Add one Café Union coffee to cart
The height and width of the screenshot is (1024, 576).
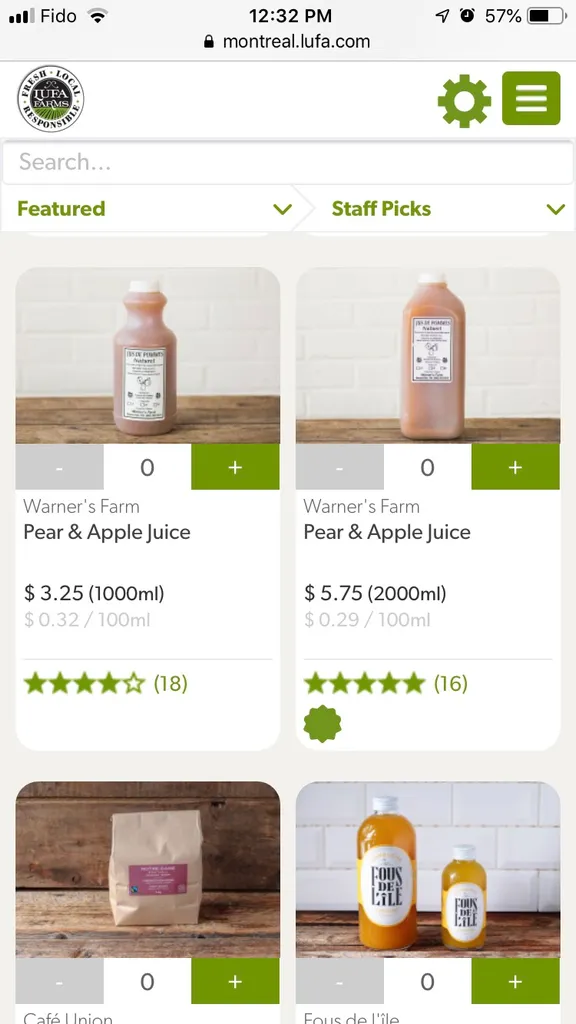point(235,982)
